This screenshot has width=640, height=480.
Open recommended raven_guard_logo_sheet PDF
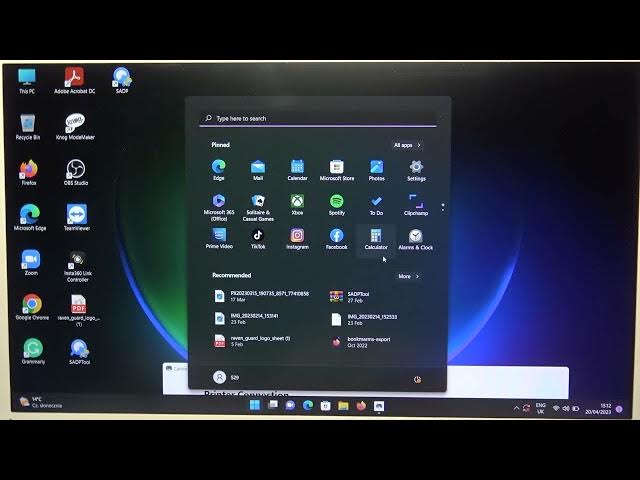(253, 341)
